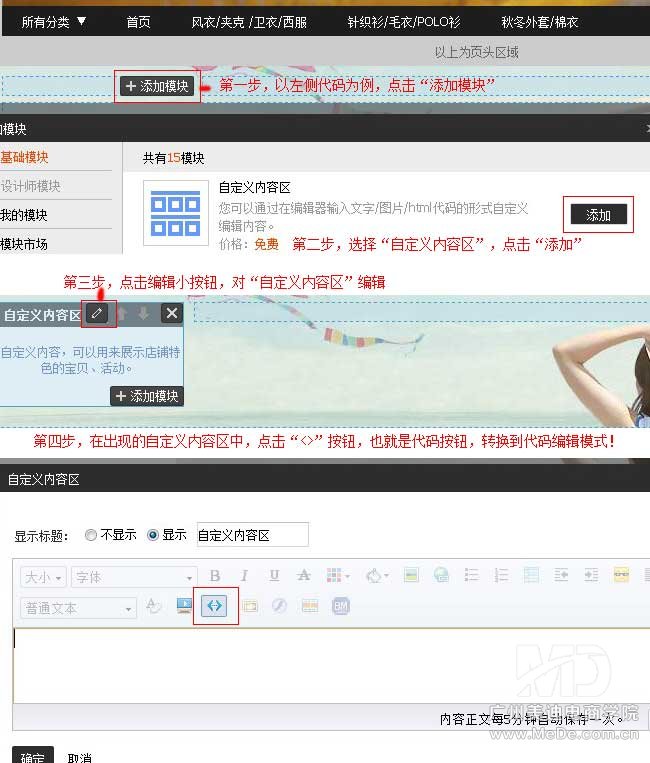650x763 pixels.
Task: Select the 模块市场 tab in sidebar
Action: pyautogui.click(x=24, y=244)
